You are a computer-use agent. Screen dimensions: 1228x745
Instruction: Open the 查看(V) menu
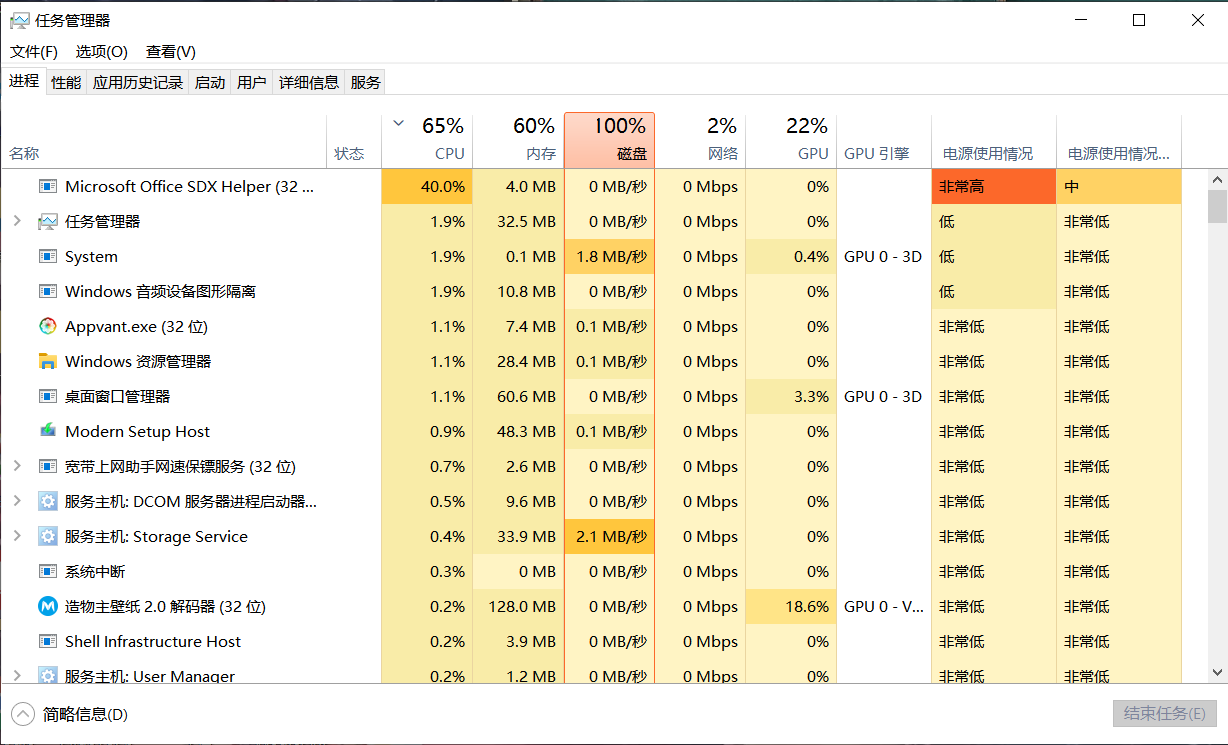click(x=171, y=51)
